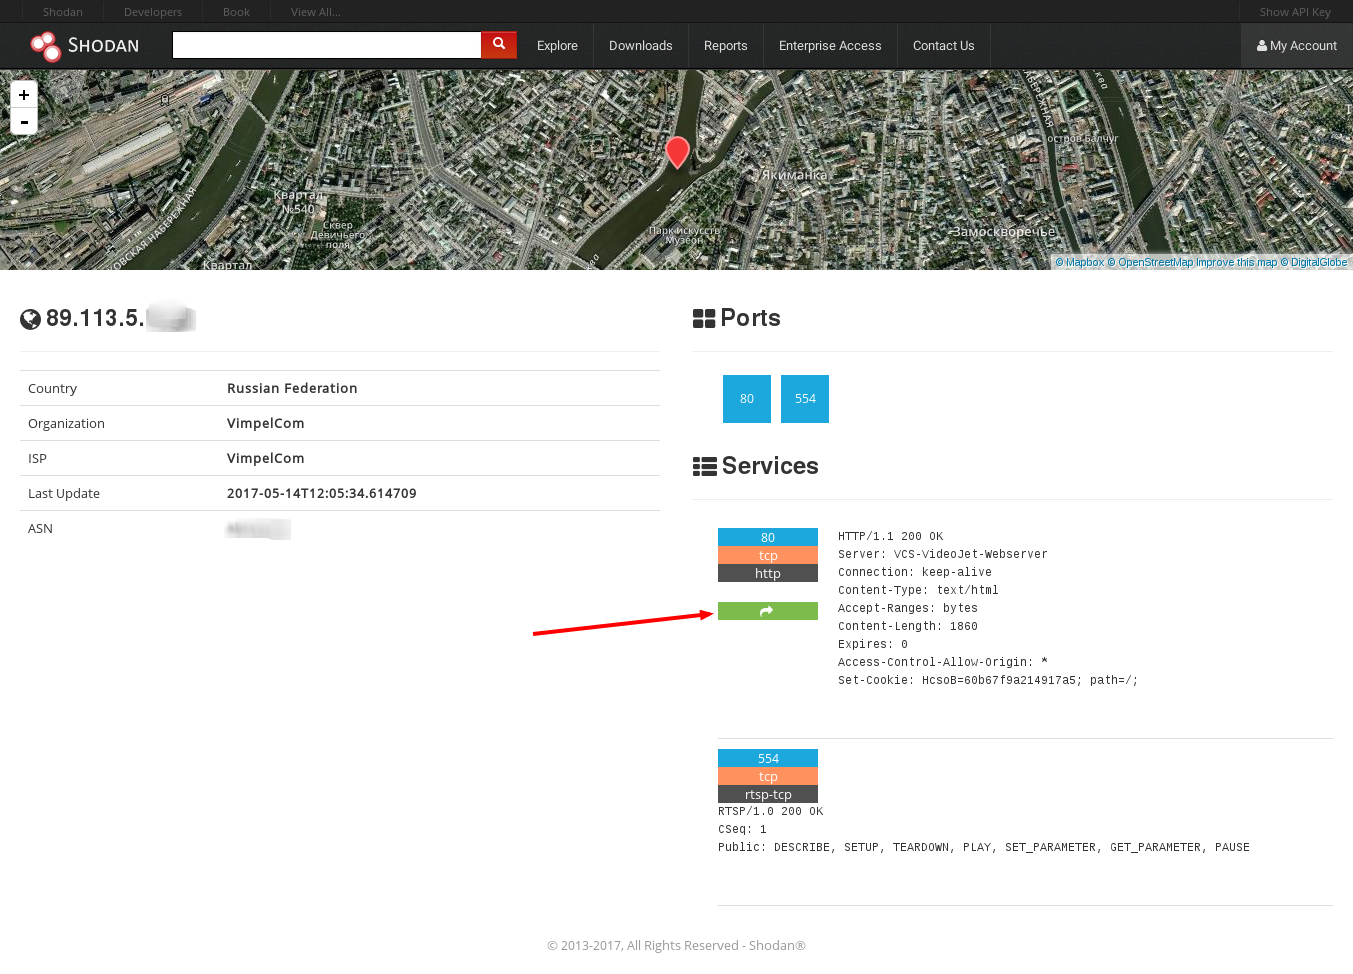Select port 80 tile
The image size is (1353, 974).
coord(747,399)
